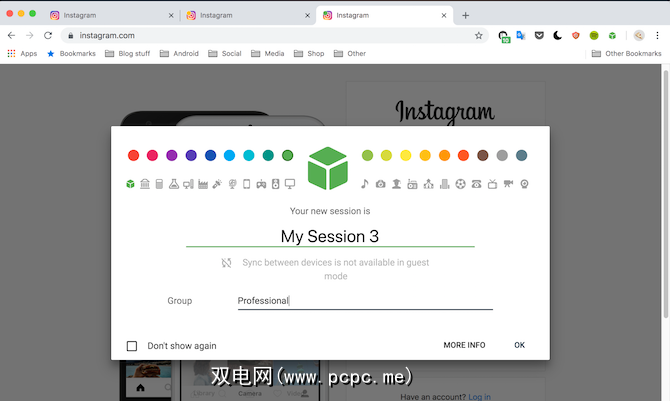Open the SessionBox green cube extension
This screenshot has width=670, height=401.
point(612,35)
